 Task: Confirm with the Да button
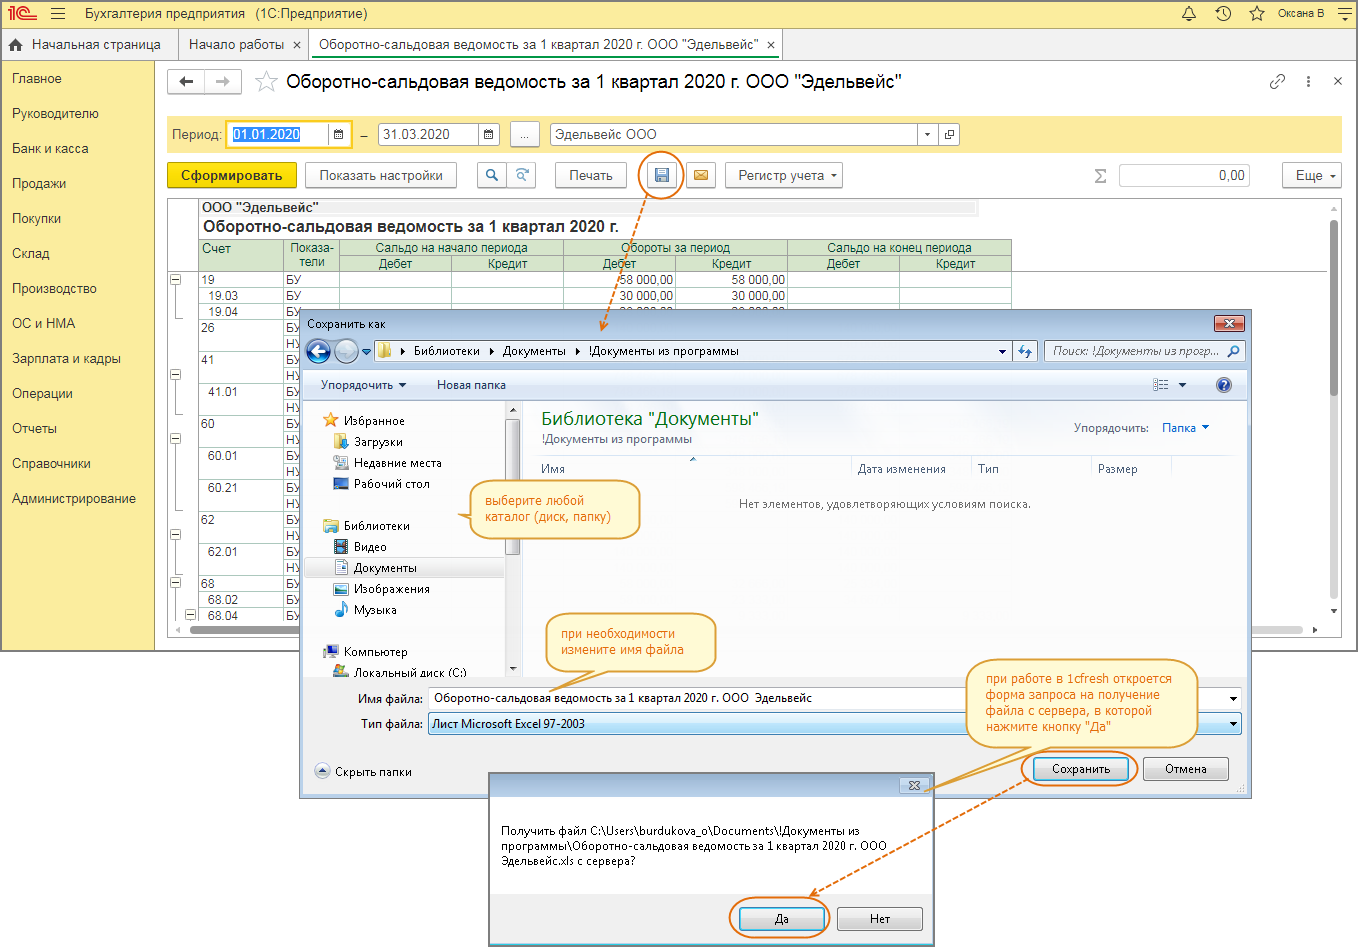click(x=781, y=919)
